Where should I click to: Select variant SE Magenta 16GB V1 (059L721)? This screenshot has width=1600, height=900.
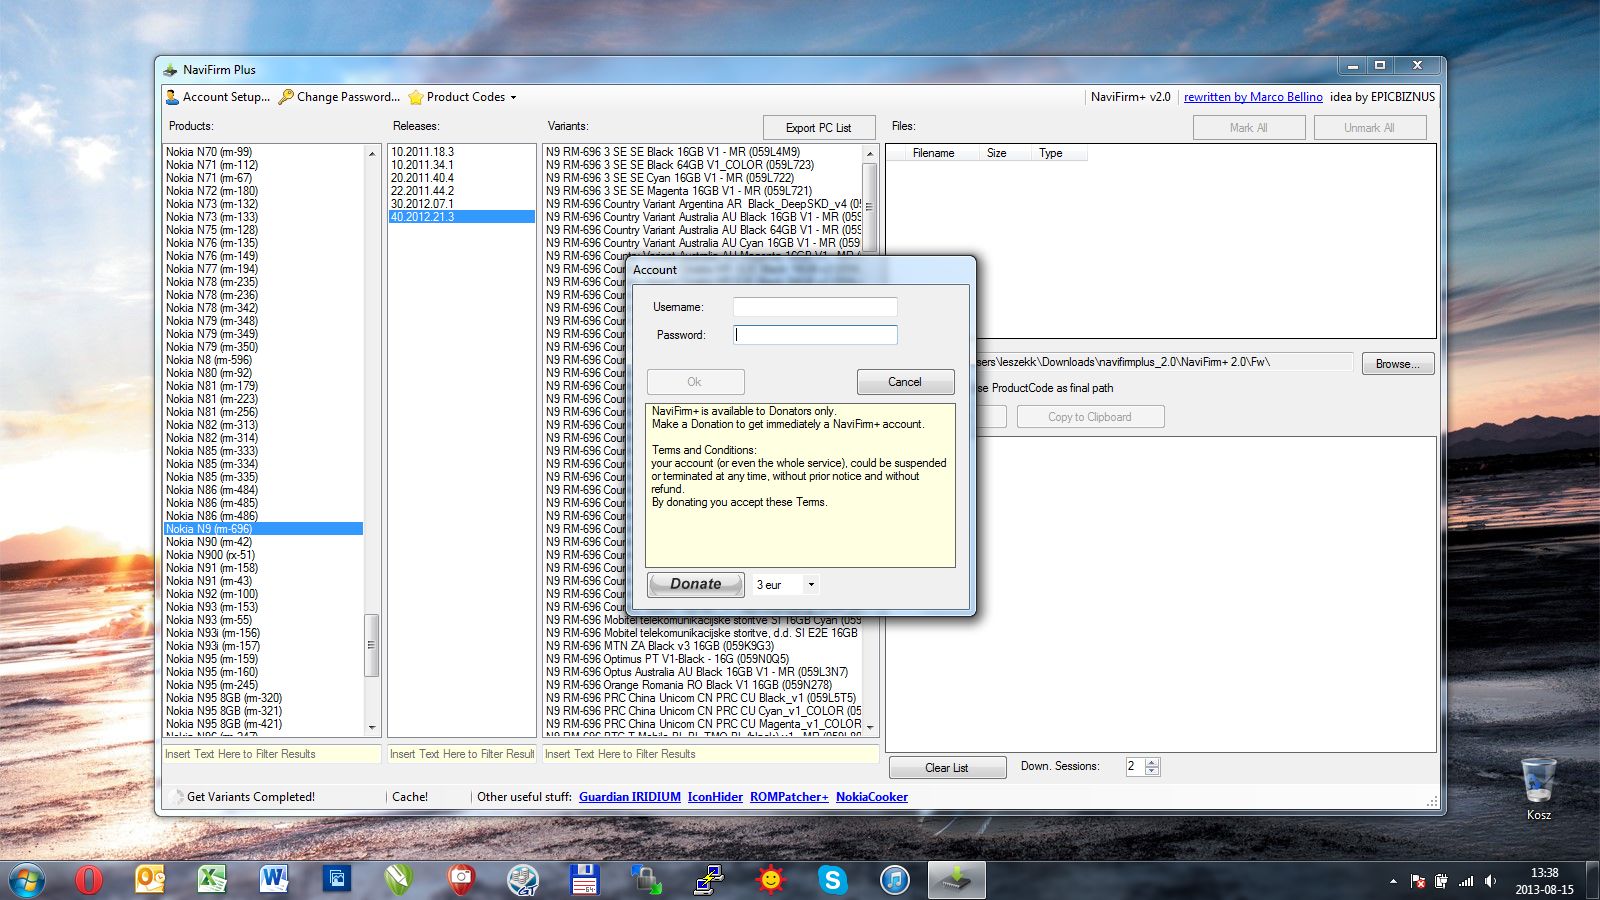tap(702, 191)
